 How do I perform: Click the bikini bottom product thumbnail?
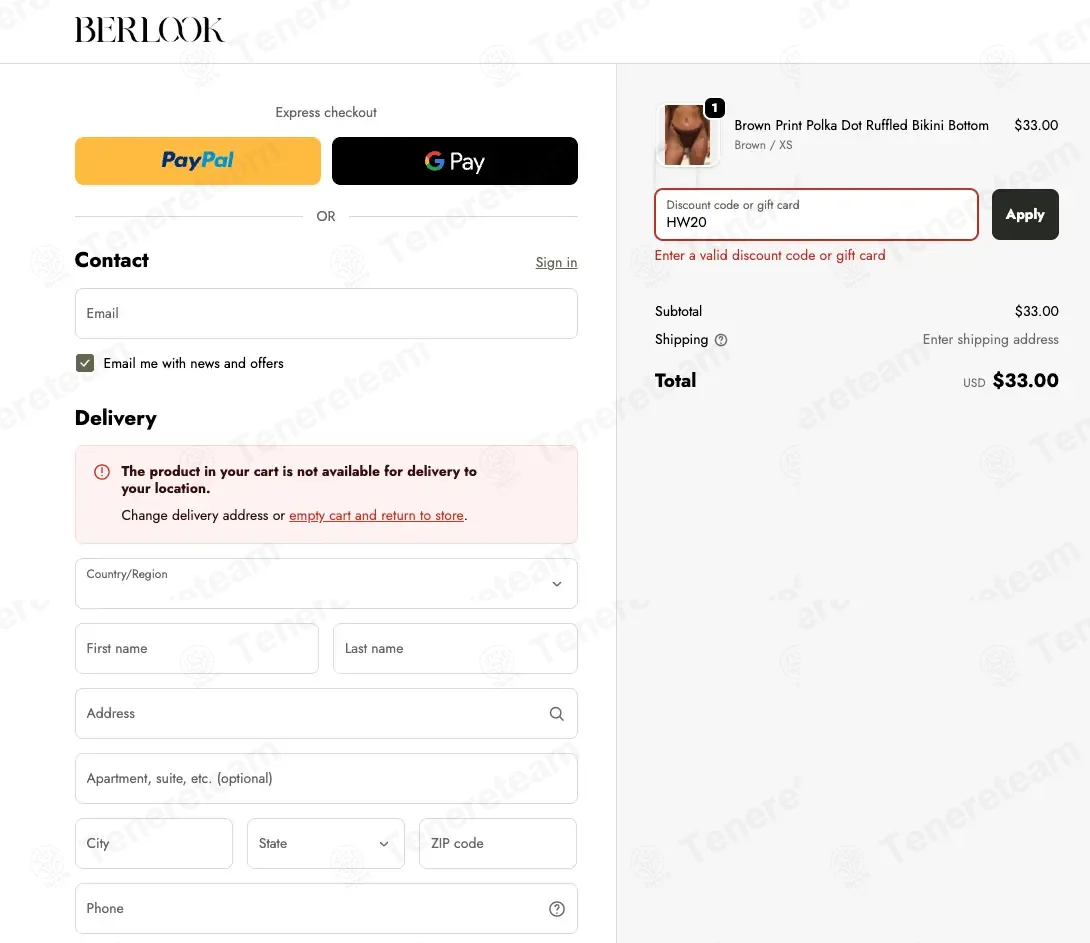tap(687, 135)
